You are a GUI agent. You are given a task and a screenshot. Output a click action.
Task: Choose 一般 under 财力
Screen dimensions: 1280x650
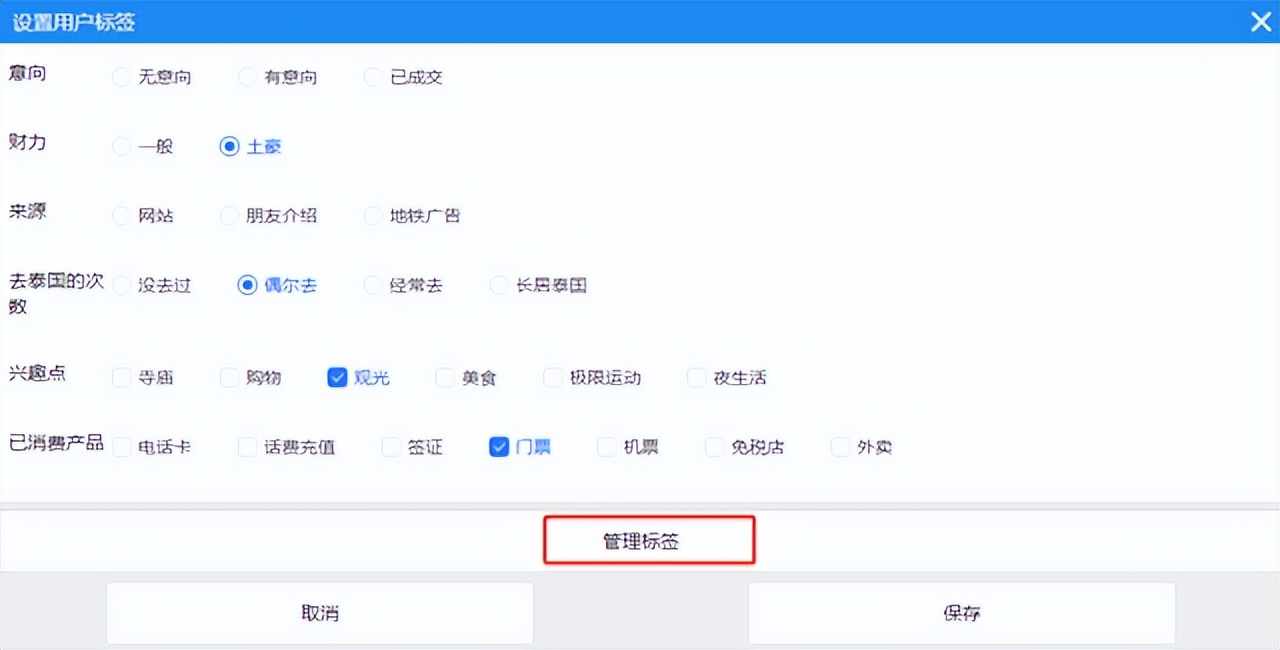[x=121, y=146]
